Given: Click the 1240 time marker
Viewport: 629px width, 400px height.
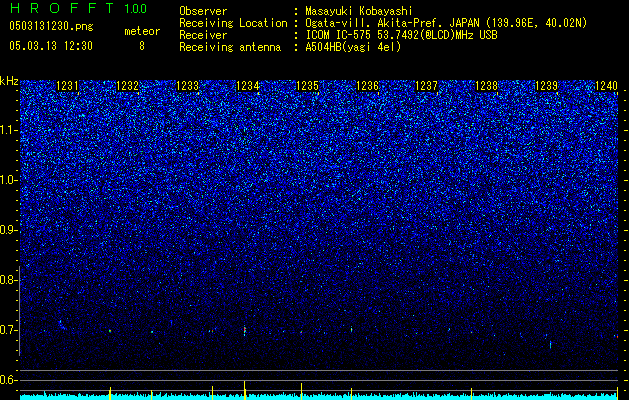Looking at the screenshot, I should point(607,86).
